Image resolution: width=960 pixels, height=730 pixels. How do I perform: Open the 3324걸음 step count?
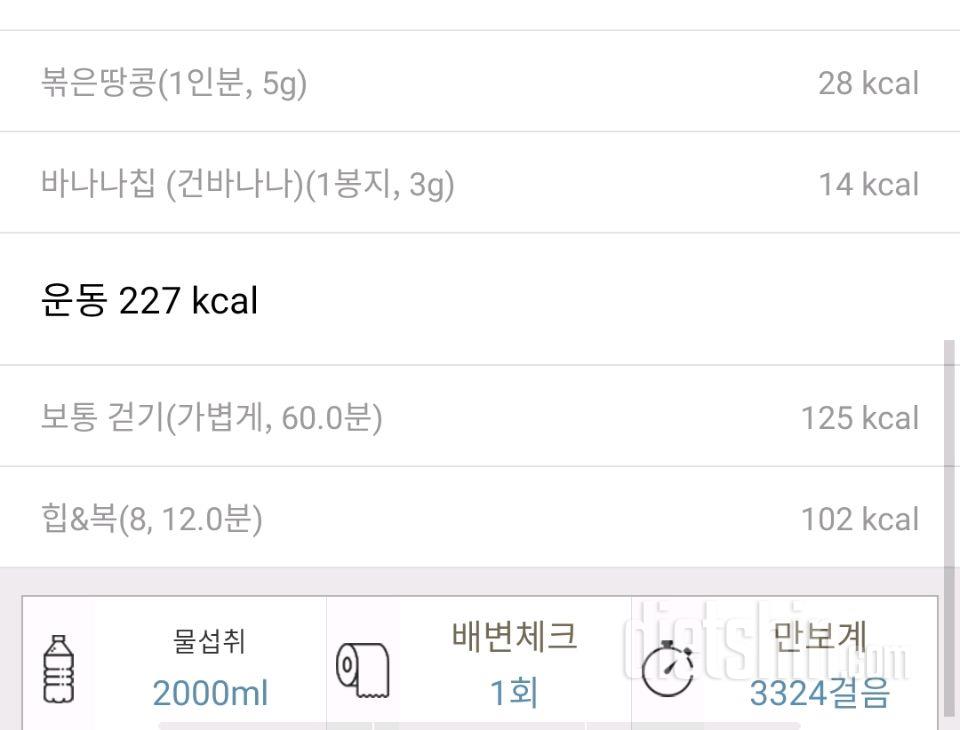[x=819, y=692]
